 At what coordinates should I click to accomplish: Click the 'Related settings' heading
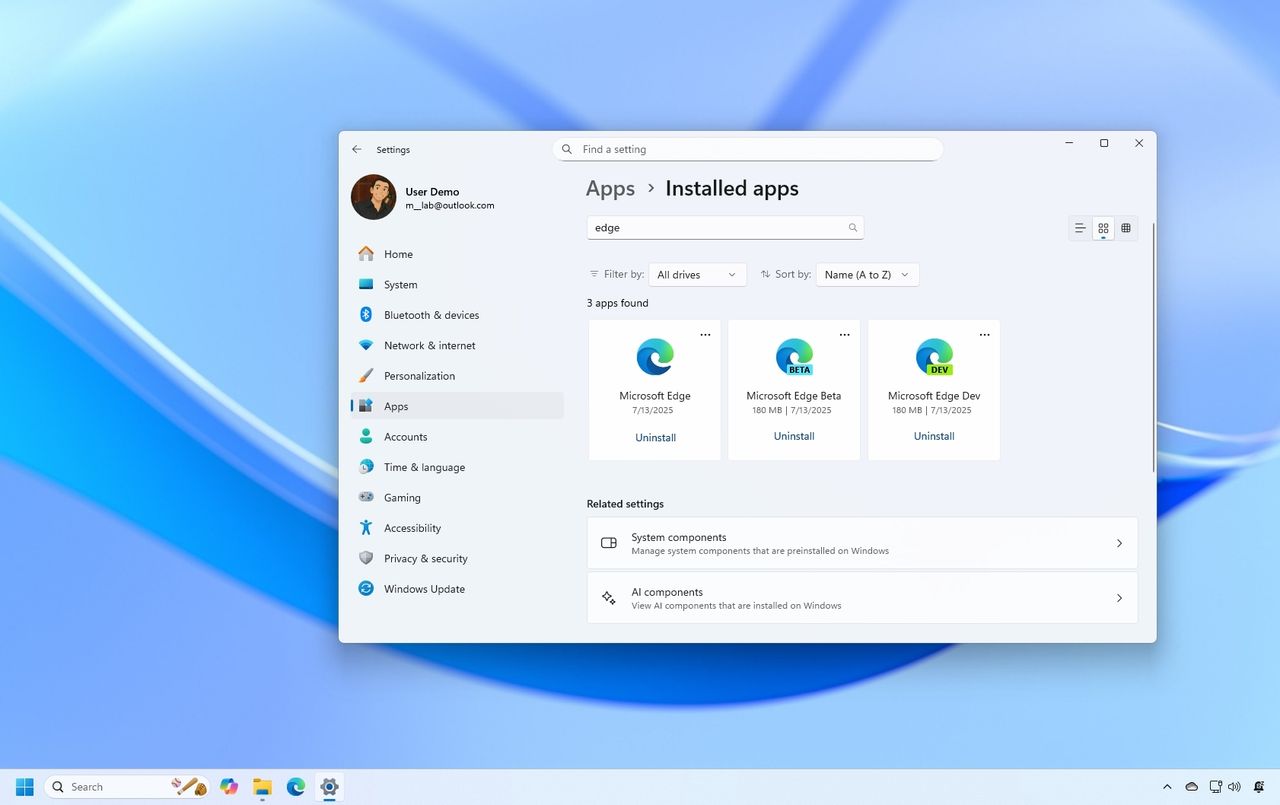coord(625,504)
